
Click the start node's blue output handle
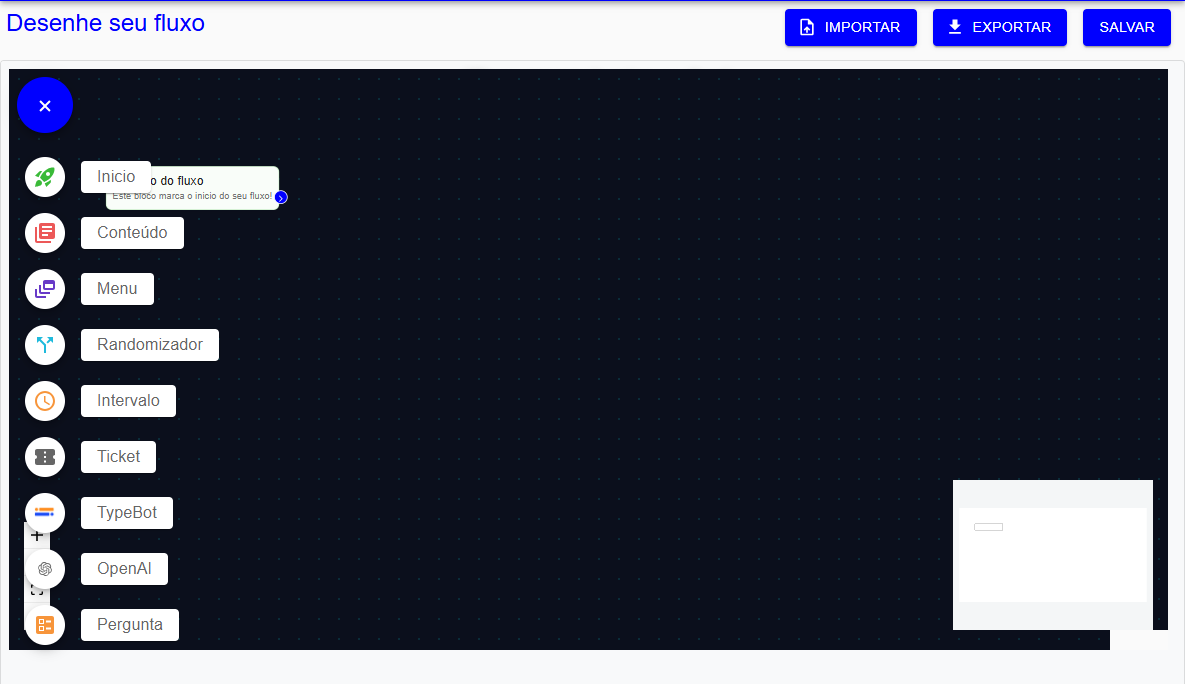point(281,198)
